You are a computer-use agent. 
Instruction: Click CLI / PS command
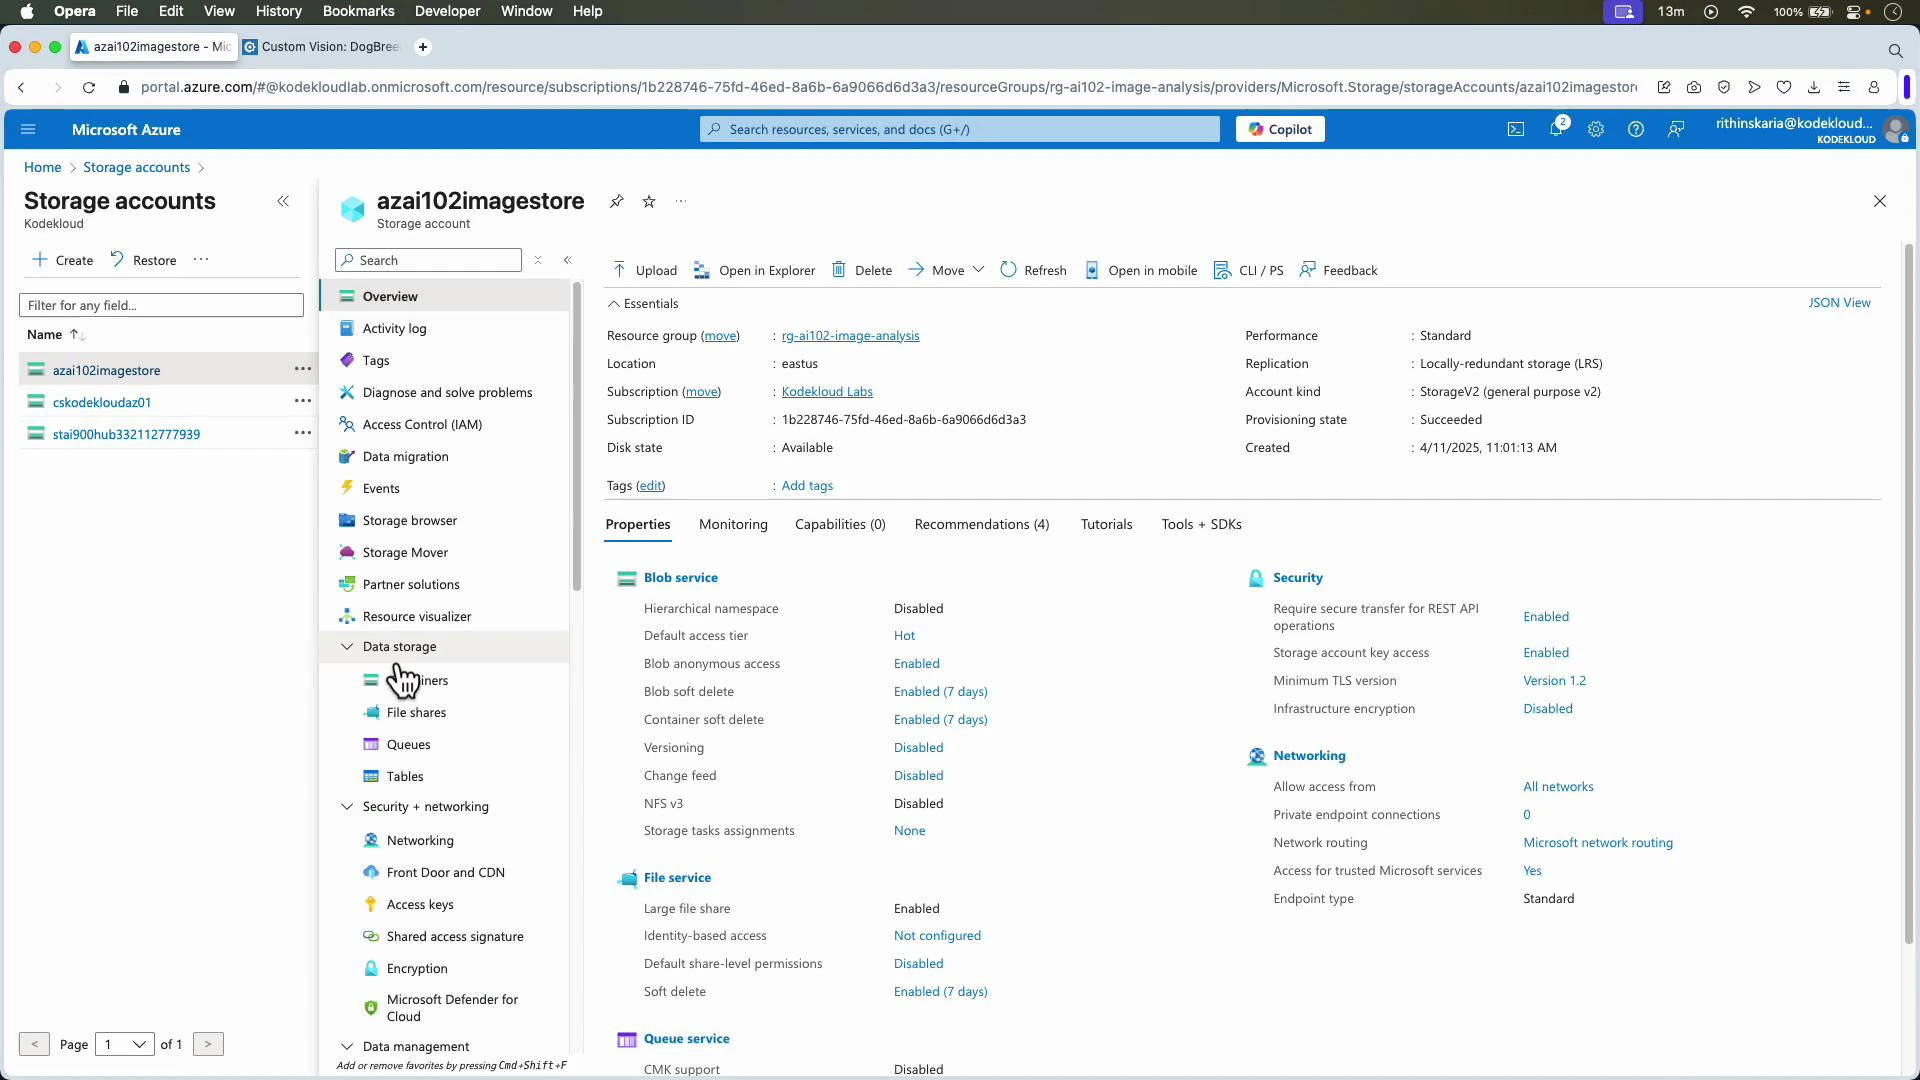click(x=1249, y=270)
